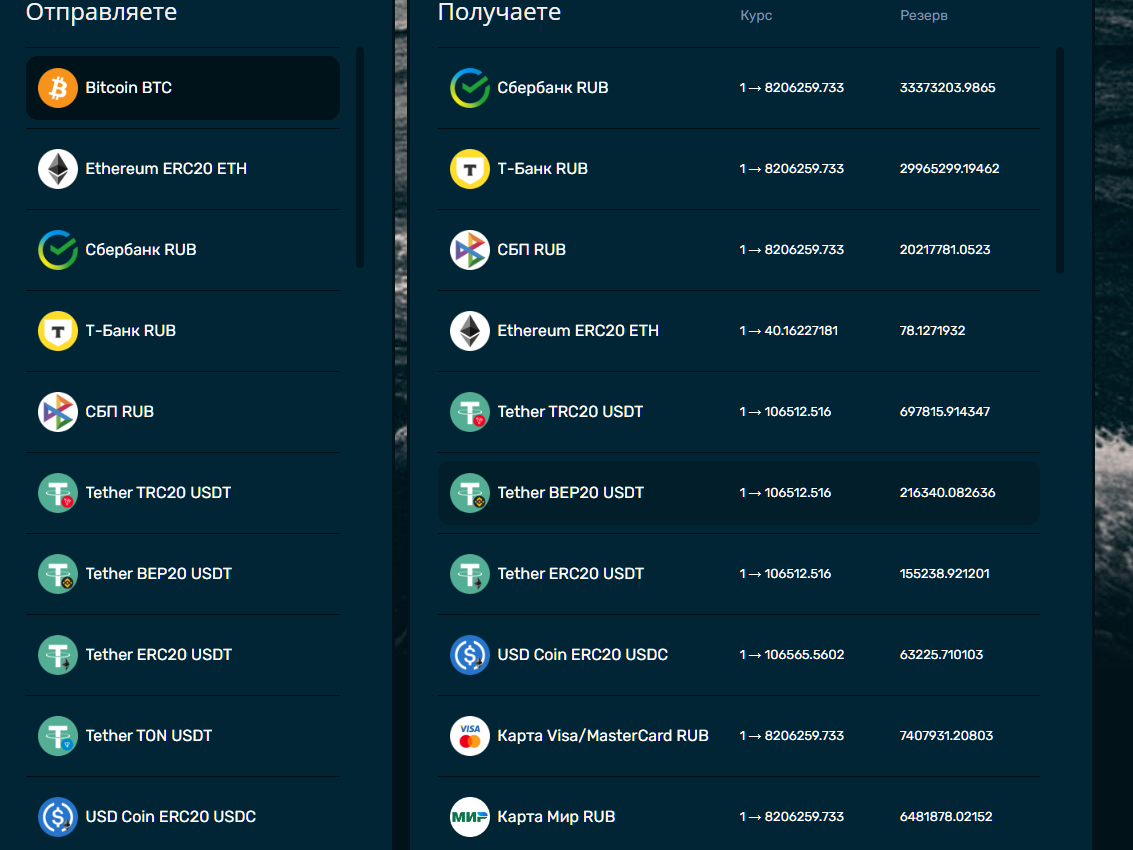Image resolution: width=1133 pixels, height=850 pixels.
Task: Click the Т-Банк yellow shield icon in the receive list
Action: (x=469, y=169)
